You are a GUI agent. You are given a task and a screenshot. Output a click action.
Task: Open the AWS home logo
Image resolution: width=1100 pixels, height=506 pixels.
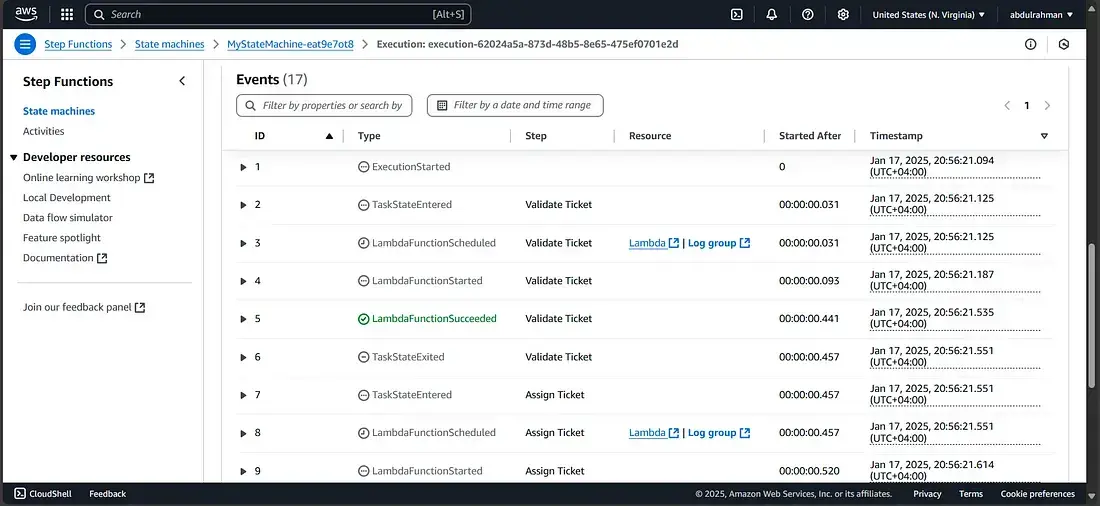[x=27, y=14]
